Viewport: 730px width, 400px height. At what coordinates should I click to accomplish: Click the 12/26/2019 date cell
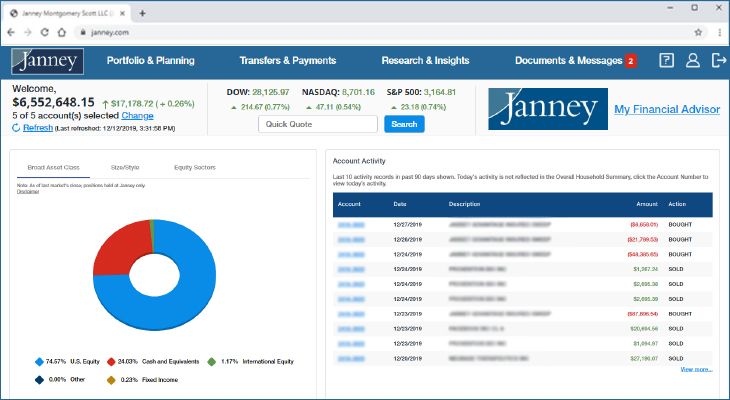[x=407, y=240]
